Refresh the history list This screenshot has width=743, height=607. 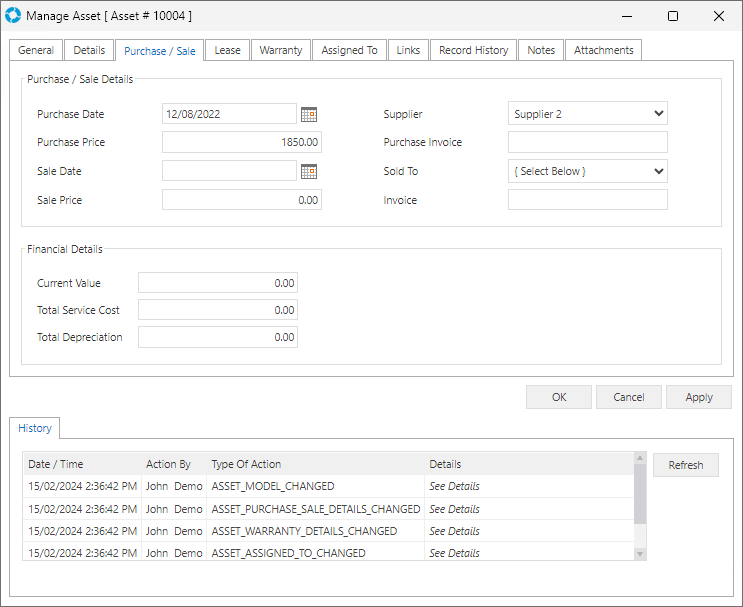[685, 465]
